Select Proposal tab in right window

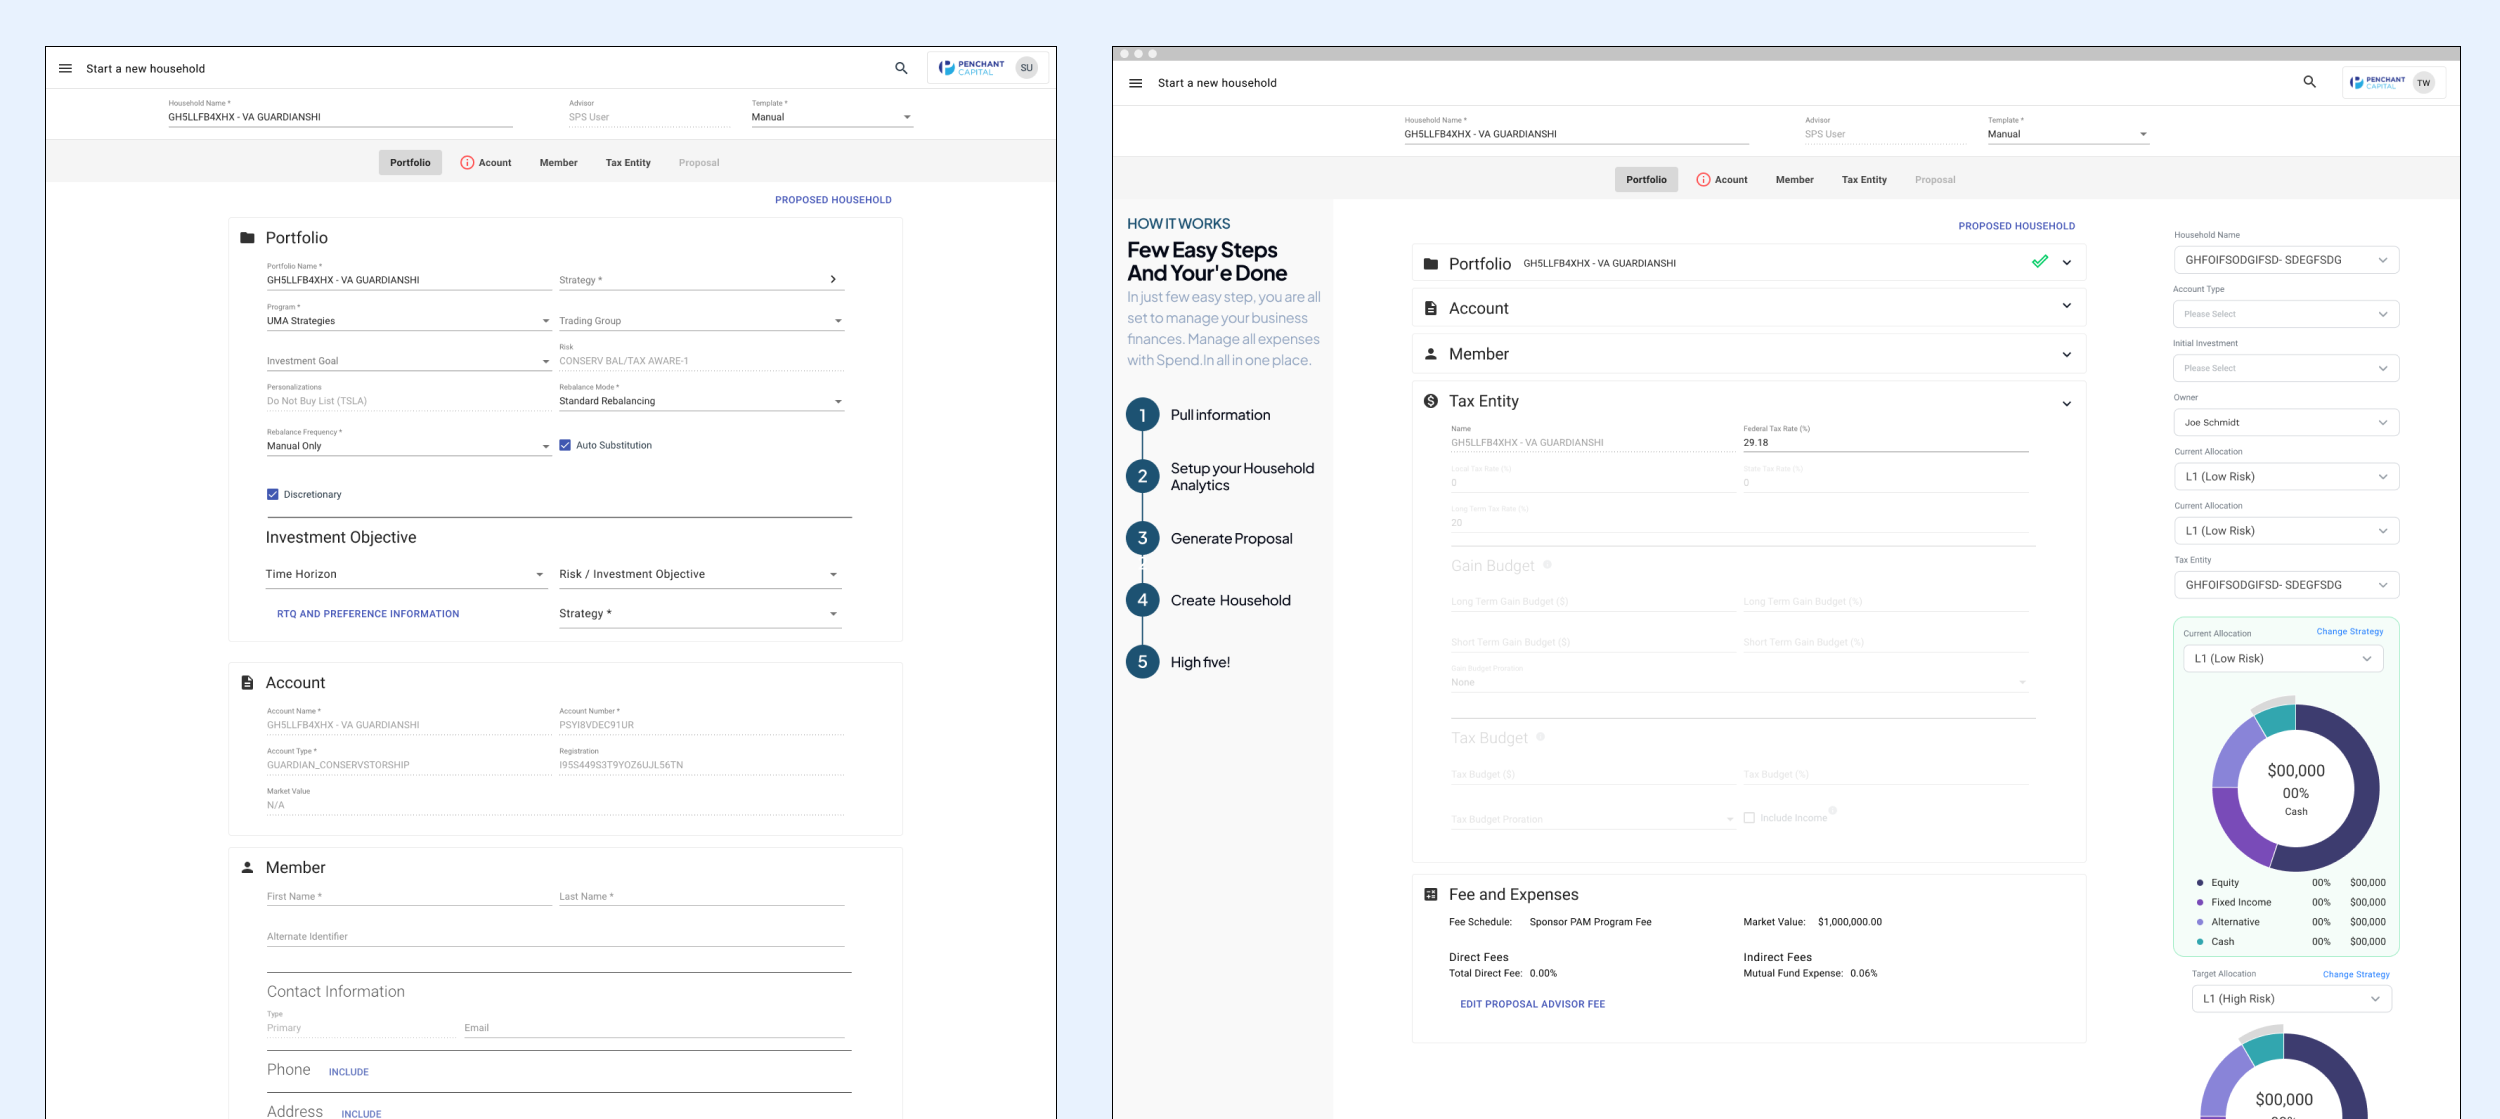click(1935, 180)
